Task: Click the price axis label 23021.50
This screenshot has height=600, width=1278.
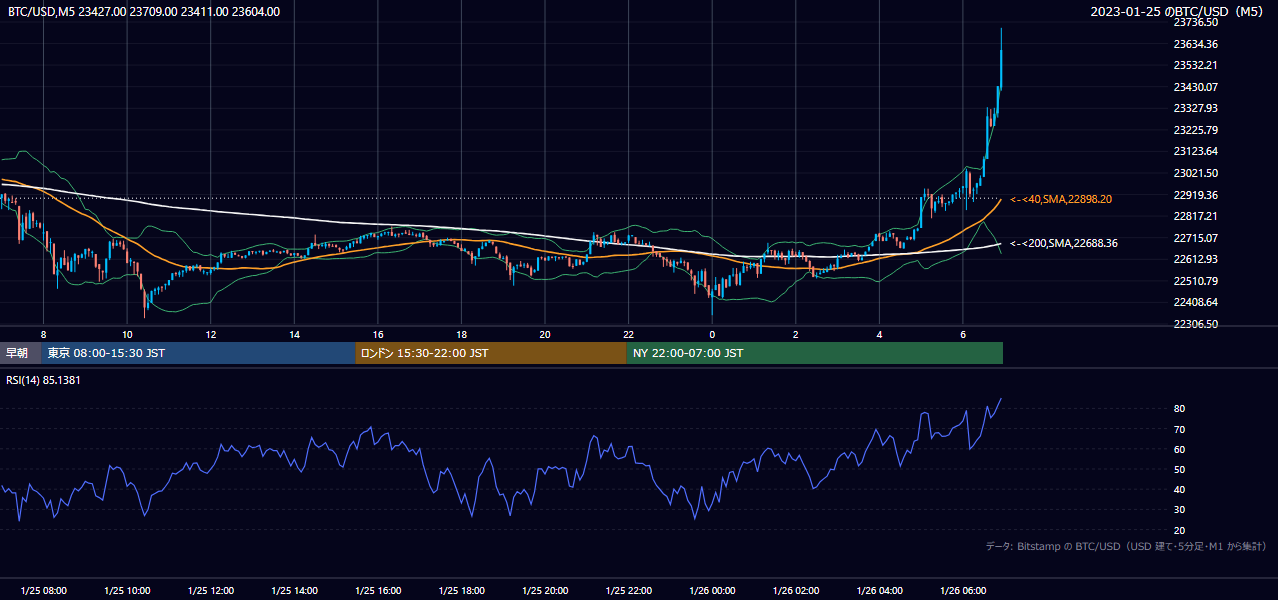Action: [x=1195, y=173]
